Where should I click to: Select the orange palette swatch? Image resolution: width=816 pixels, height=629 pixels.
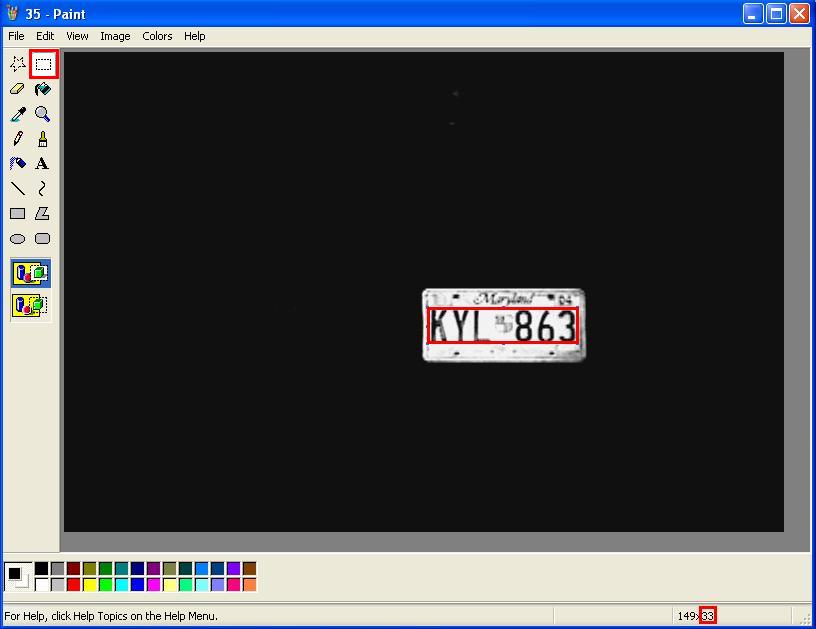pyautogui.click(x=250, y=585)
